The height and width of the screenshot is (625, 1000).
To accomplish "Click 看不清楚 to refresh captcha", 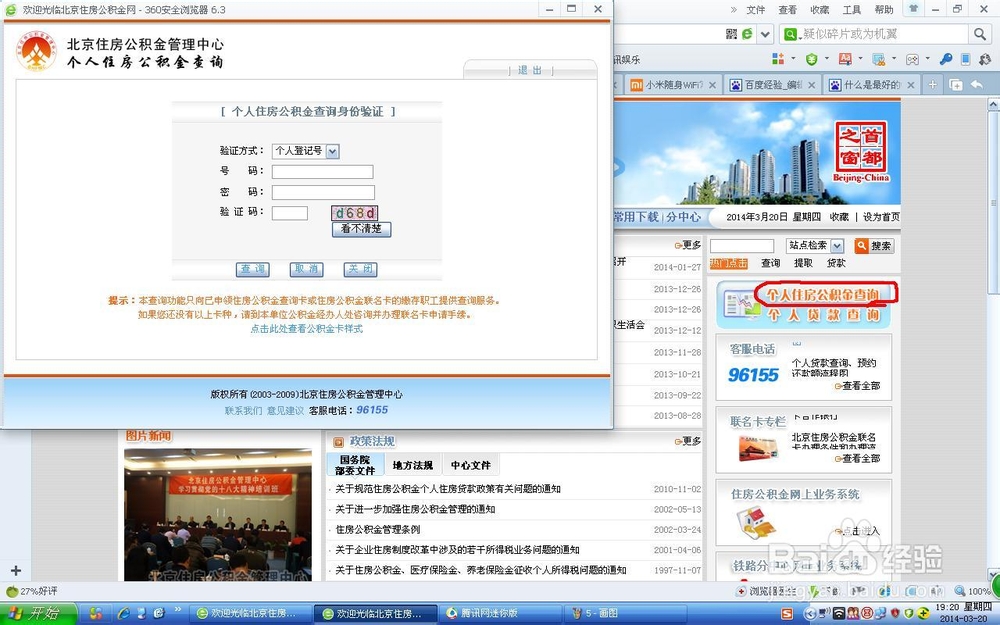I will [361, 229].
